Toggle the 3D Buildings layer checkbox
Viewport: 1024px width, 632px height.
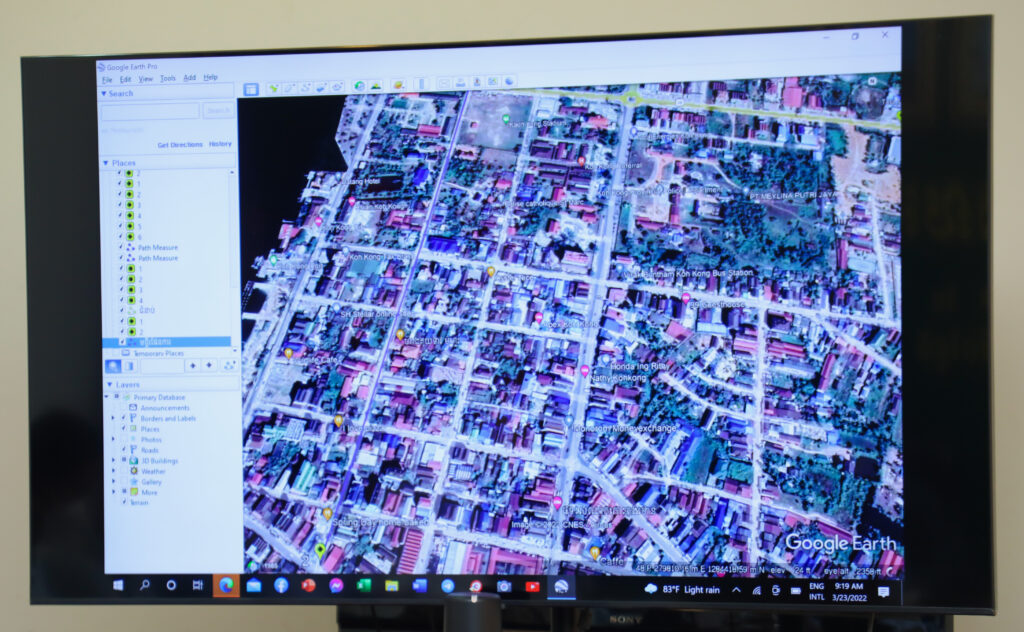click(x=123, y=460)
